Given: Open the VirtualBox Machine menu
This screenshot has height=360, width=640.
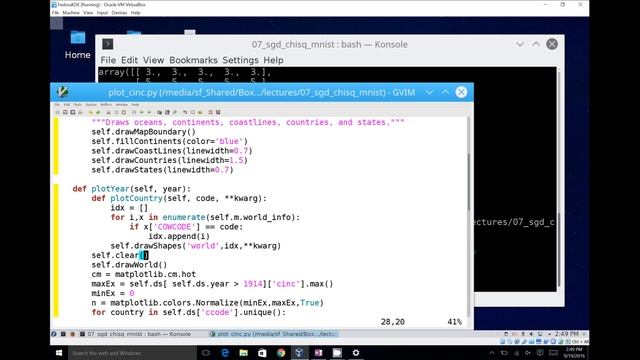Looking at the screenshot, I should 71,13.
